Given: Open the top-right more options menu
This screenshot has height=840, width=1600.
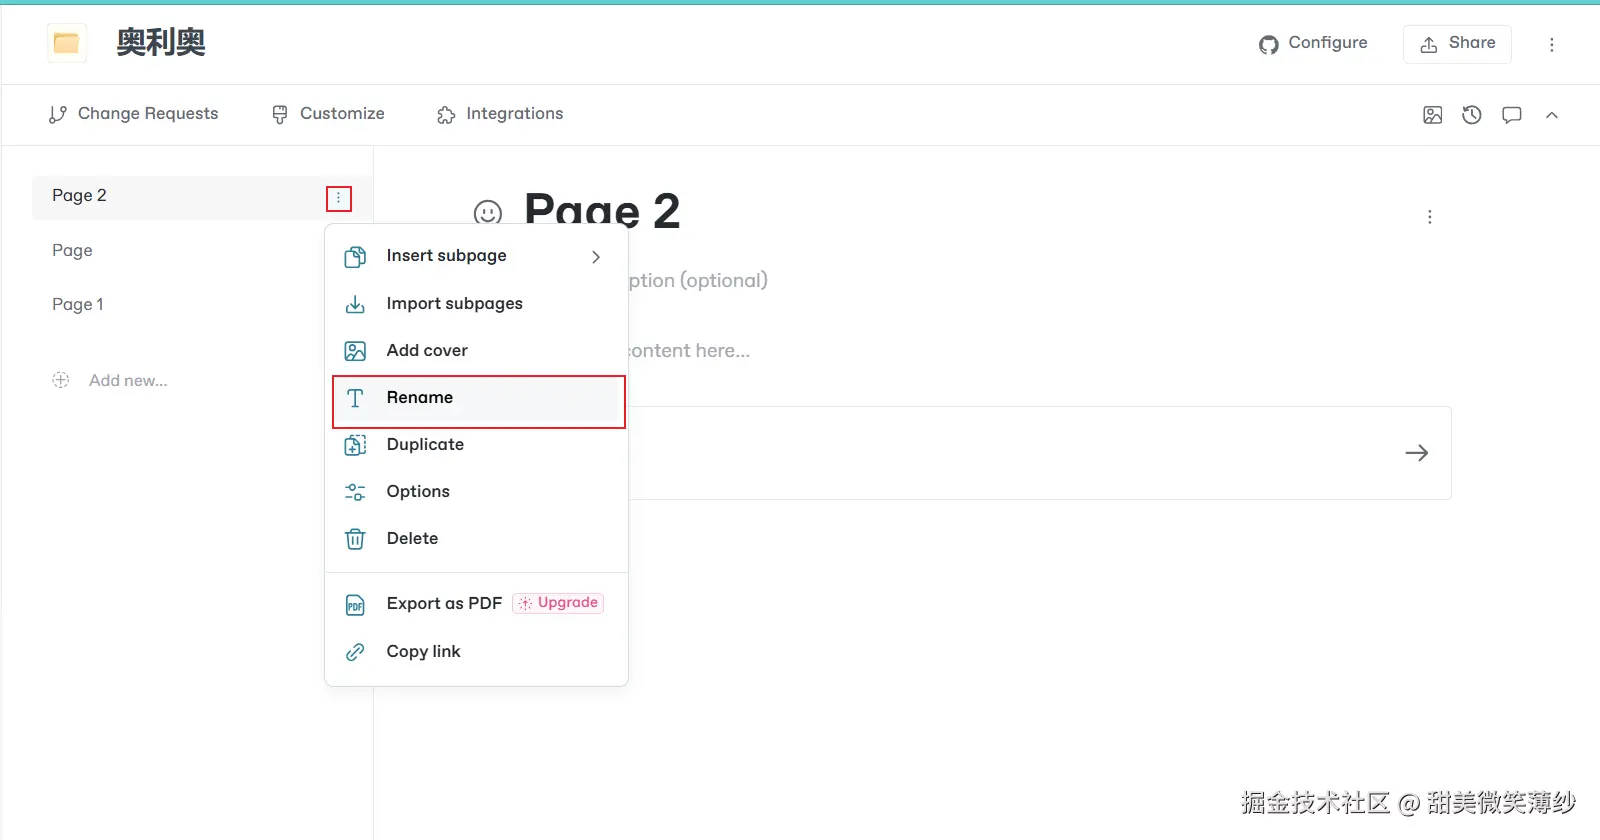Looking at the screenshot, I should click(x=1552, y=44).
